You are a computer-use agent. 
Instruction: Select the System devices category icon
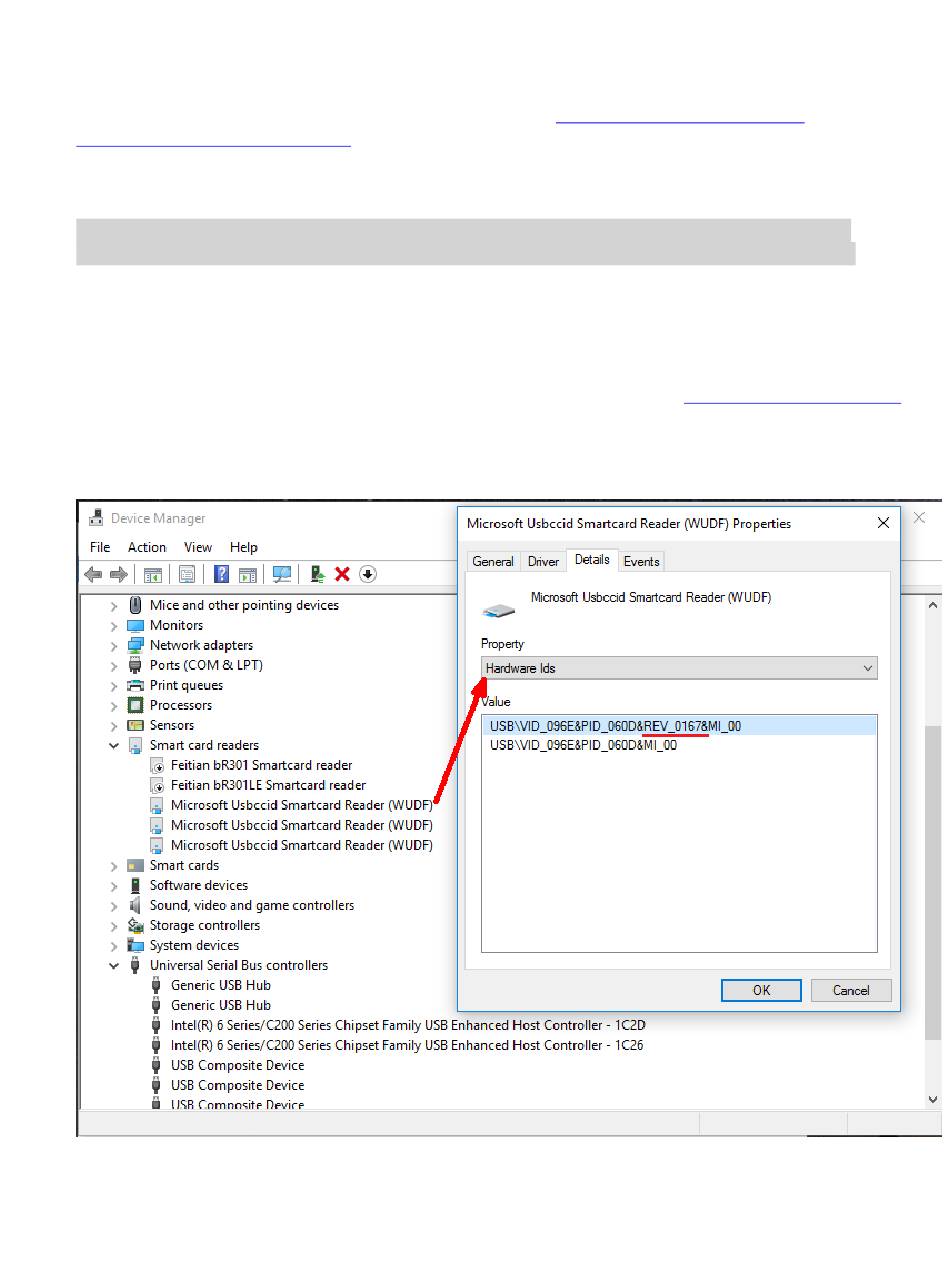(136, 945)
